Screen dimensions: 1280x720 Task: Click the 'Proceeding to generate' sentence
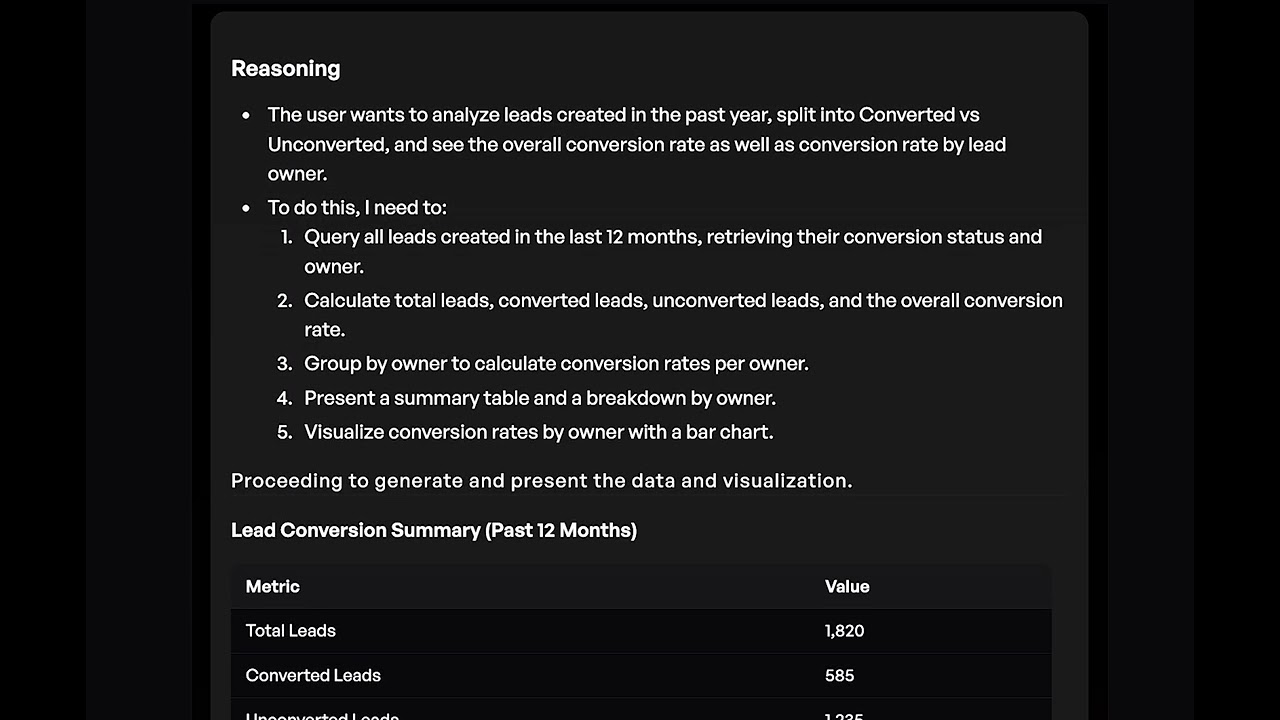pyautogui.click(x=541, y=480)
